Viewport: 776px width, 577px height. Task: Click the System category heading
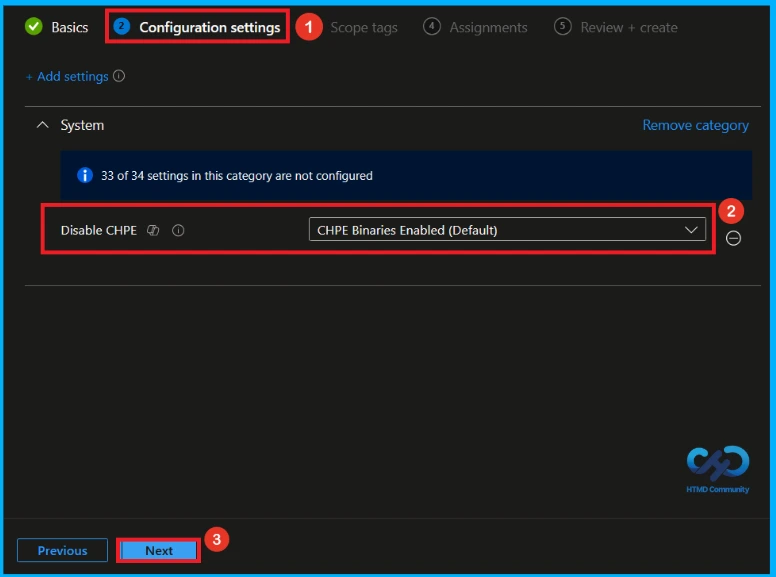pyautogui.click(x=82, y=125)
